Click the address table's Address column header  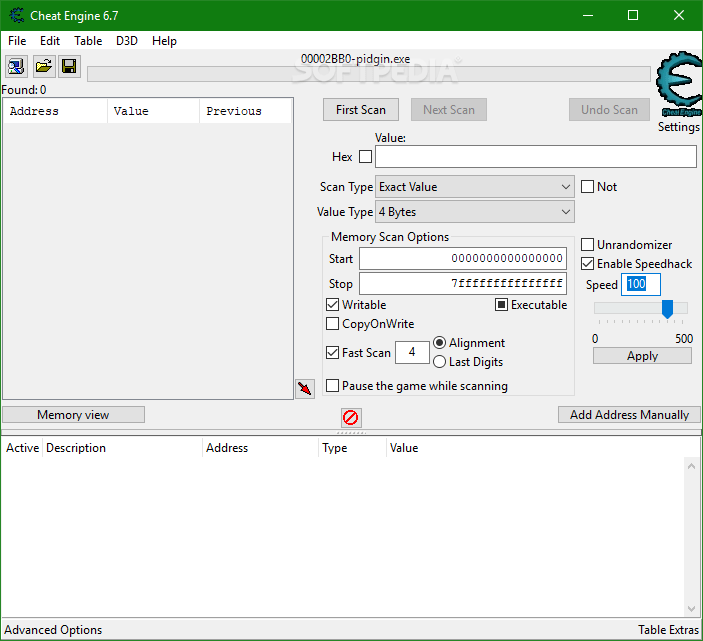[x=260, y=448]
